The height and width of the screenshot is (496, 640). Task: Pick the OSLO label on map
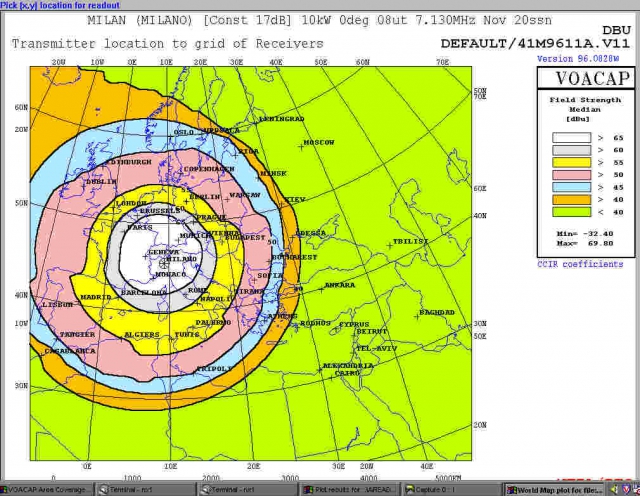(x=184, y=133)
